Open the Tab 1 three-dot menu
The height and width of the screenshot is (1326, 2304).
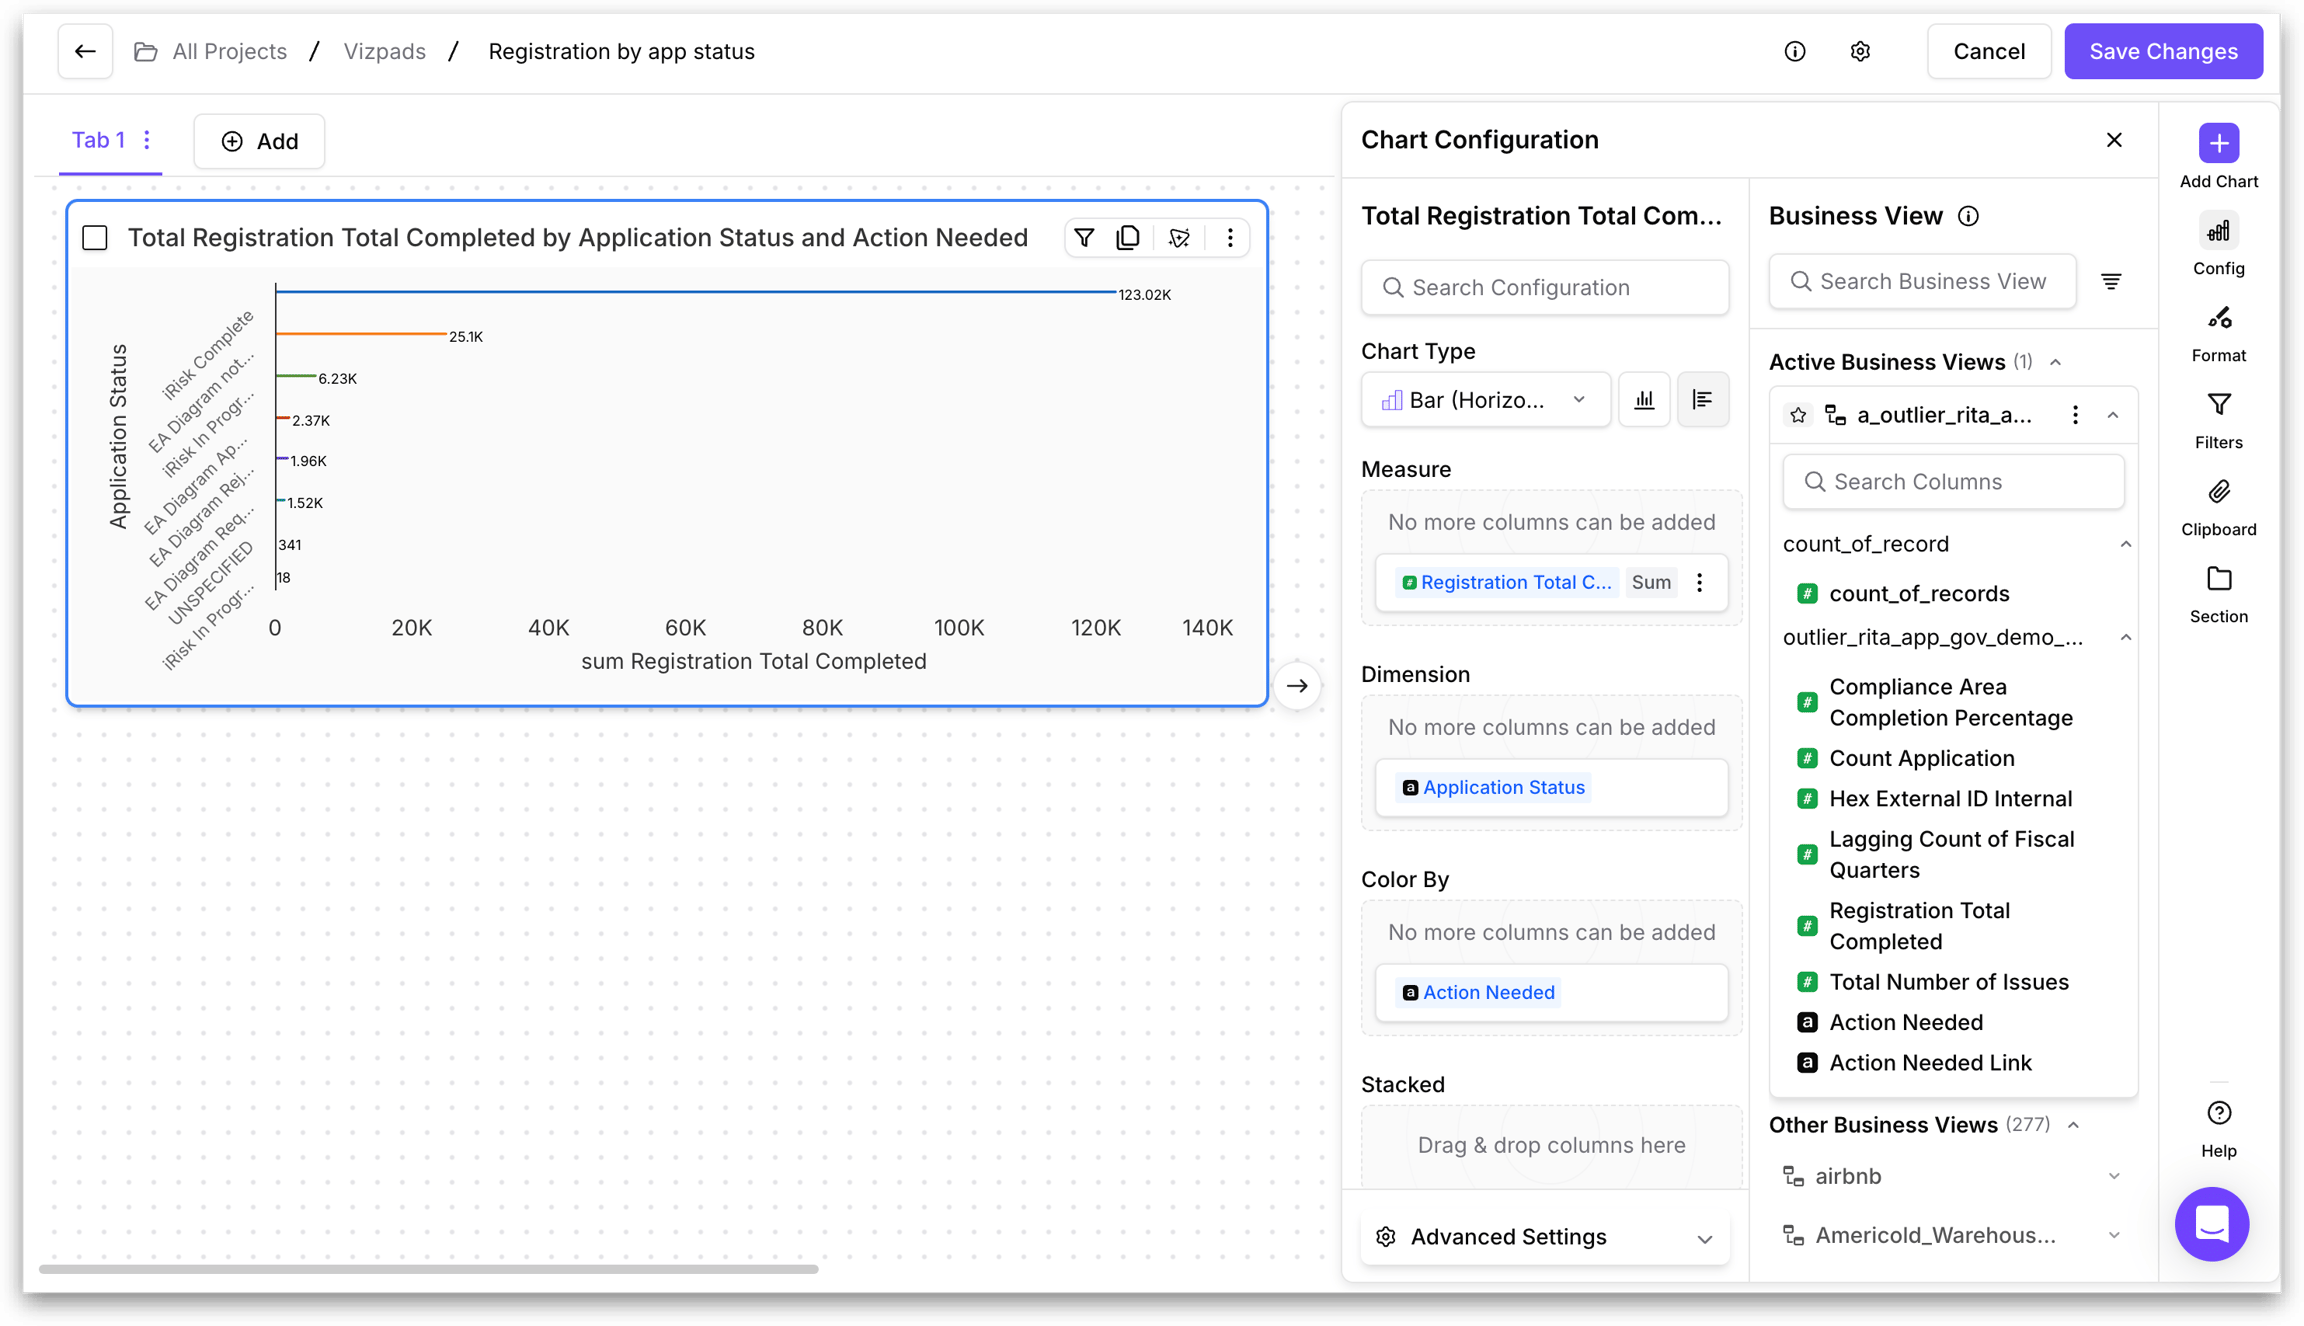click(x=147, y=140)
